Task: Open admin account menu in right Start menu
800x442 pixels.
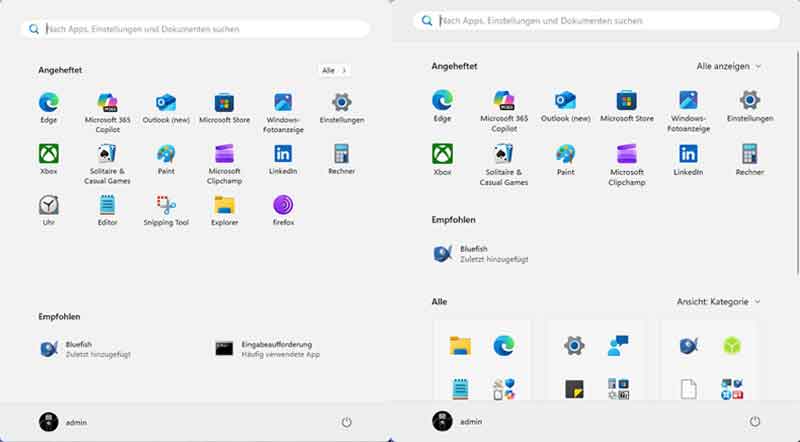Action: pos(457,422)
